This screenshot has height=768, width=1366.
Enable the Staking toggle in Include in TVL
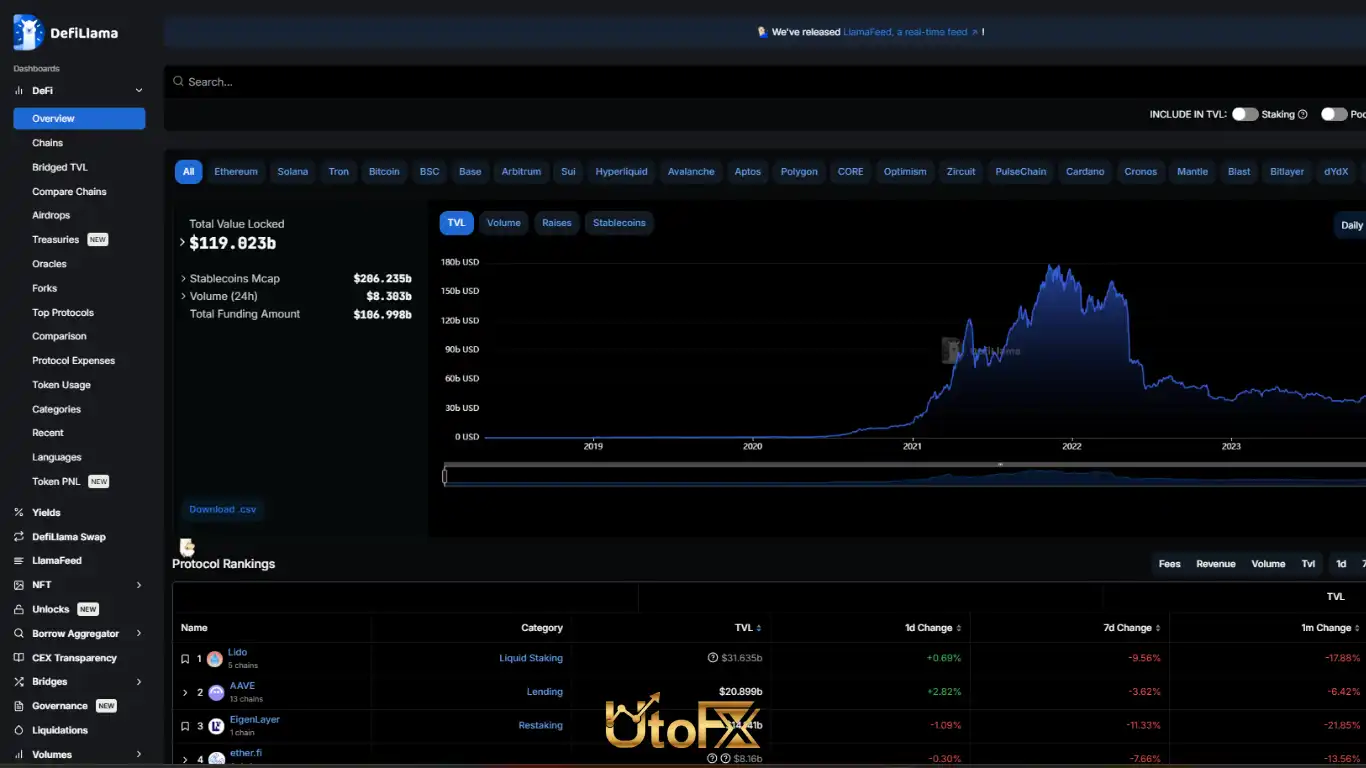point(1245,115)
